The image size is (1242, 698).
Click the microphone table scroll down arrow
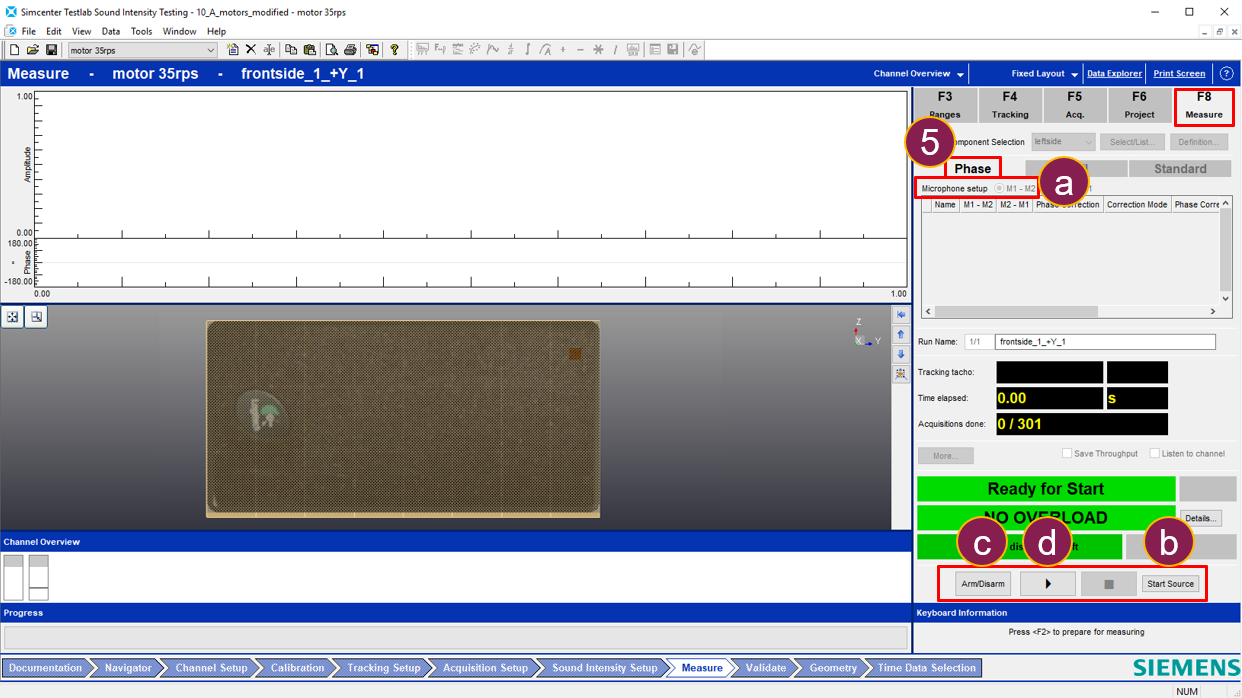pyautogui.click(x=1226, y=298)
